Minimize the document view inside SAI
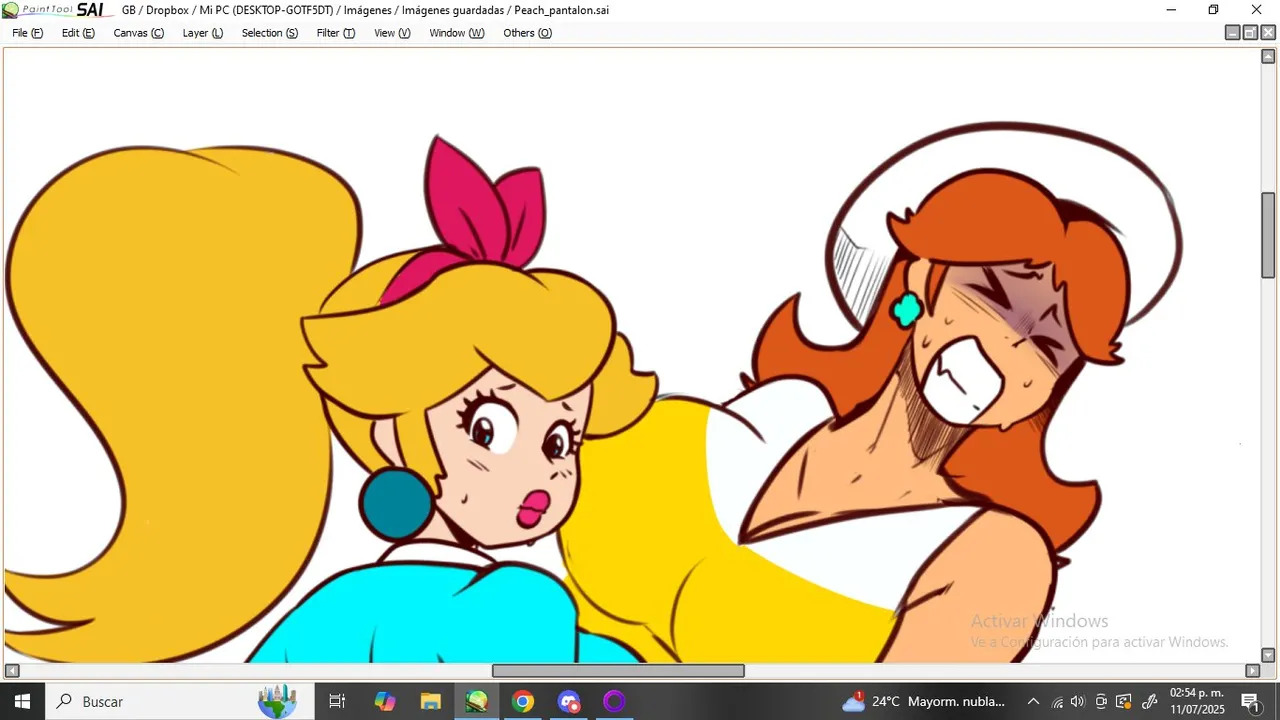 [x=1233, y=33]
